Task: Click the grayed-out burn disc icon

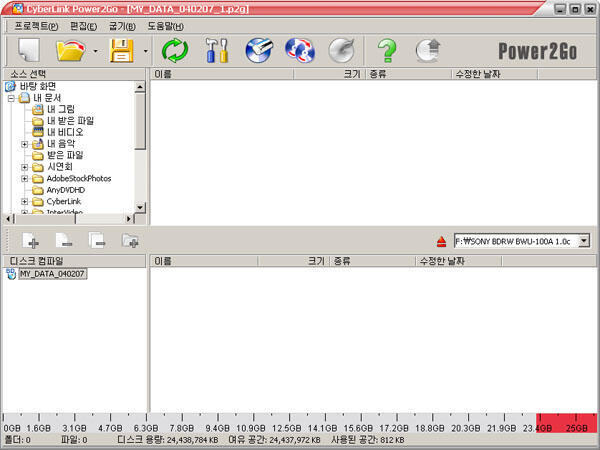Action: (x=342, y=51)
